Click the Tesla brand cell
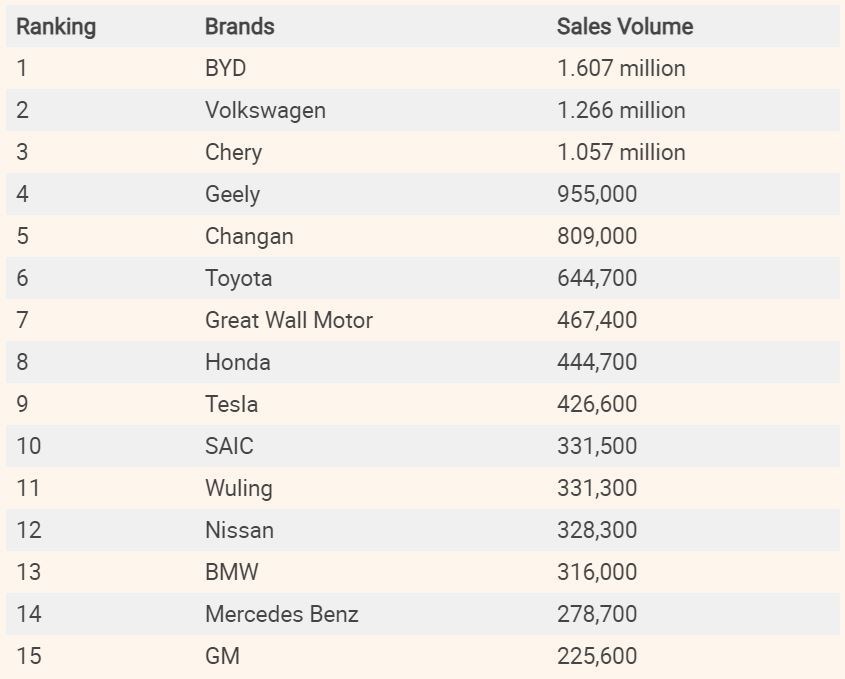Screen dimensions: 845x679 (231, 405)
